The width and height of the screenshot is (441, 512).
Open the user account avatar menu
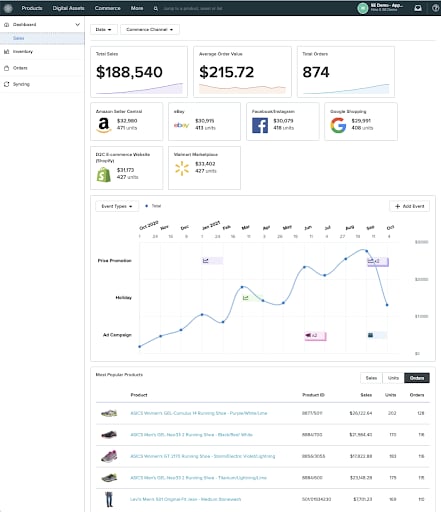(362, 8)
